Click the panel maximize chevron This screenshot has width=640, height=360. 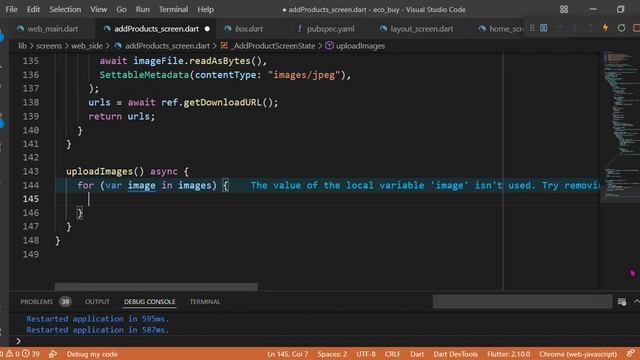tap(636, 302)
